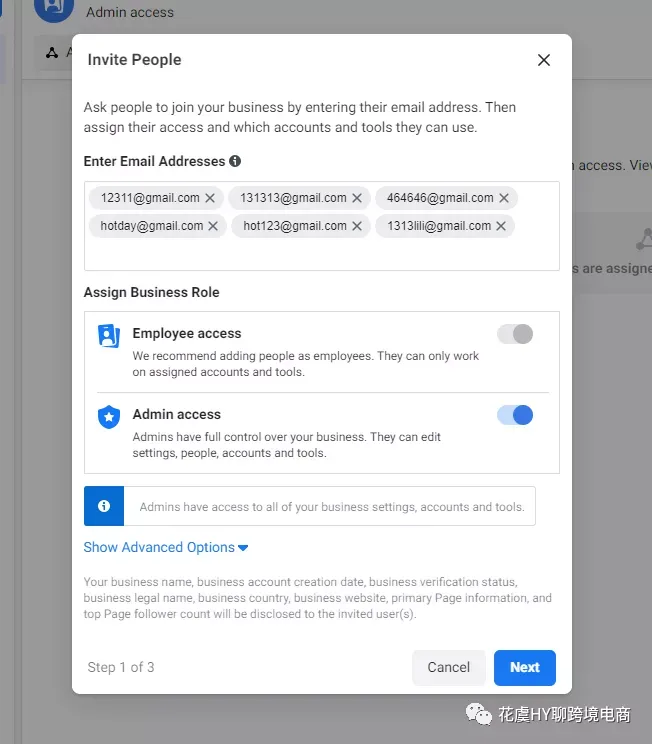This screenshot has height=744, width=652.
Task: Remove hotday@gmail.com email chip
Action: 213,226
